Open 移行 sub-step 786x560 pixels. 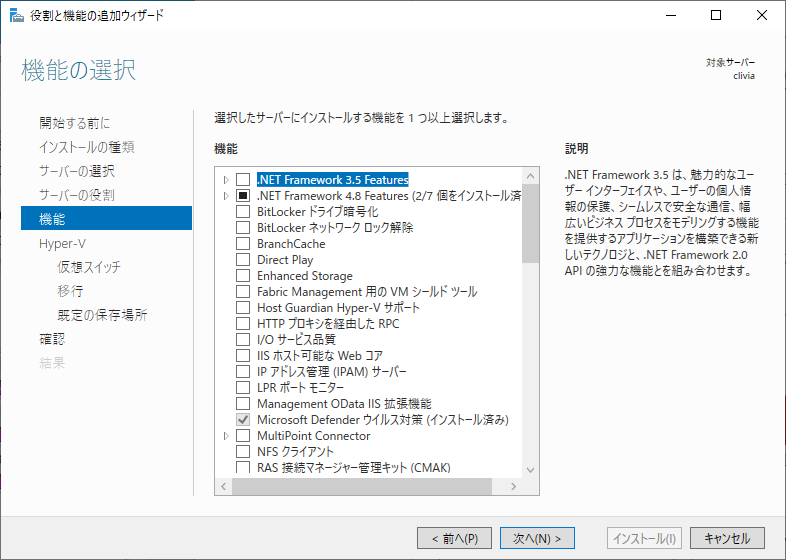pyautogui.click(x=70, y=291)
